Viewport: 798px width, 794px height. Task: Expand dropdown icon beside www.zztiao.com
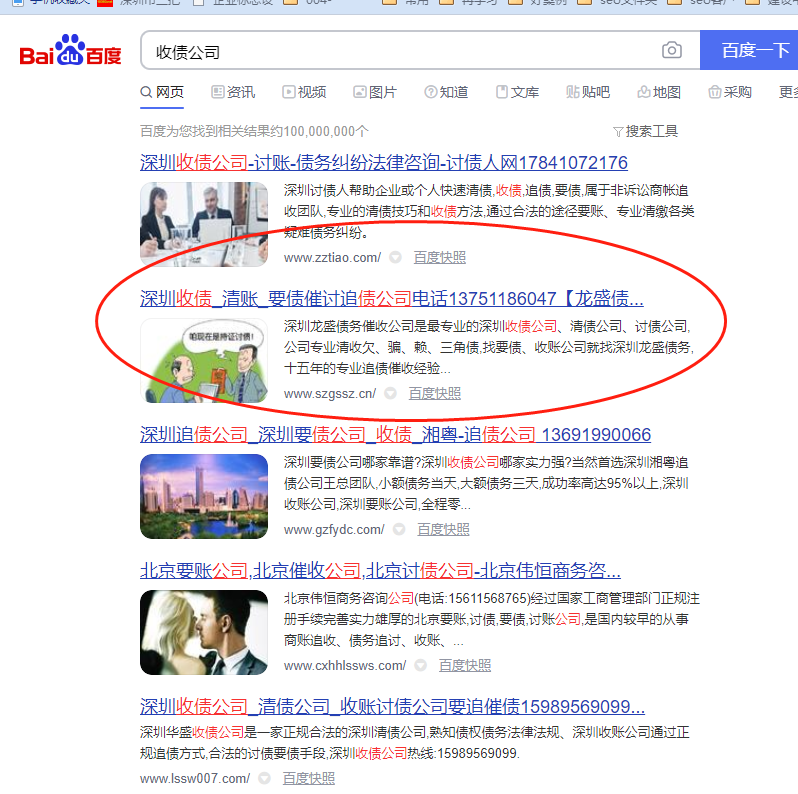point(395,258)
